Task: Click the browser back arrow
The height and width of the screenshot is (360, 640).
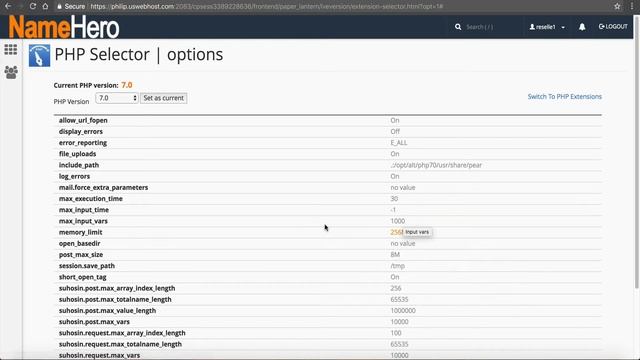Action: [8, 6]
